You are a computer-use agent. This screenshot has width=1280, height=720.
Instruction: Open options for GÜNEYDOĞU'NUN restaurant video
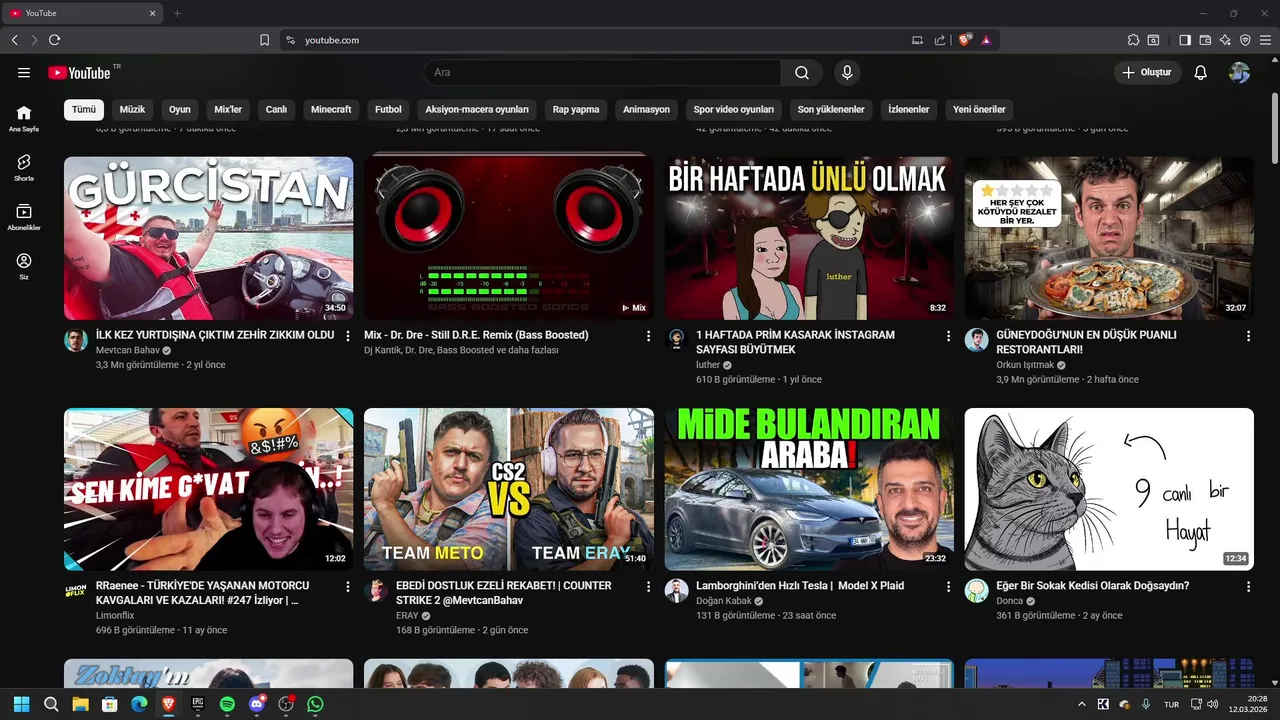pyautogui.click(x=1248, y=336)
